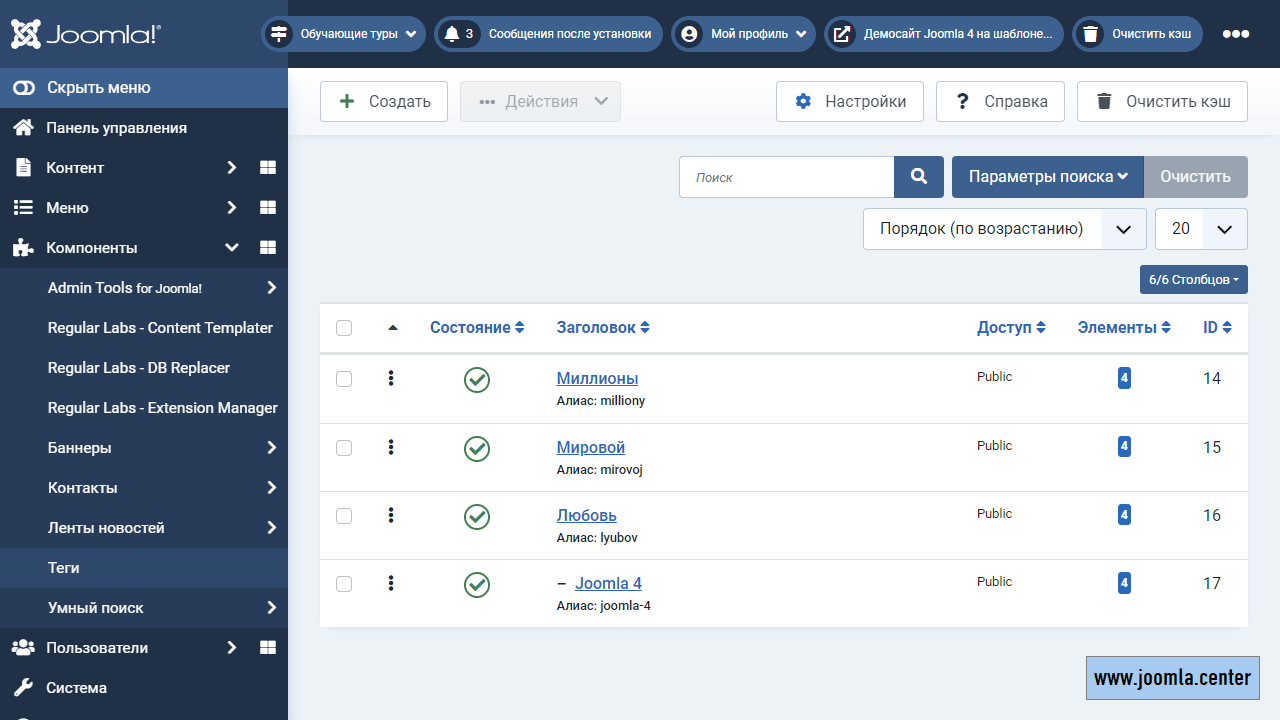Click inside the Поиск input field
This screenshot has width=1280, height=720.
pos(785,176)
